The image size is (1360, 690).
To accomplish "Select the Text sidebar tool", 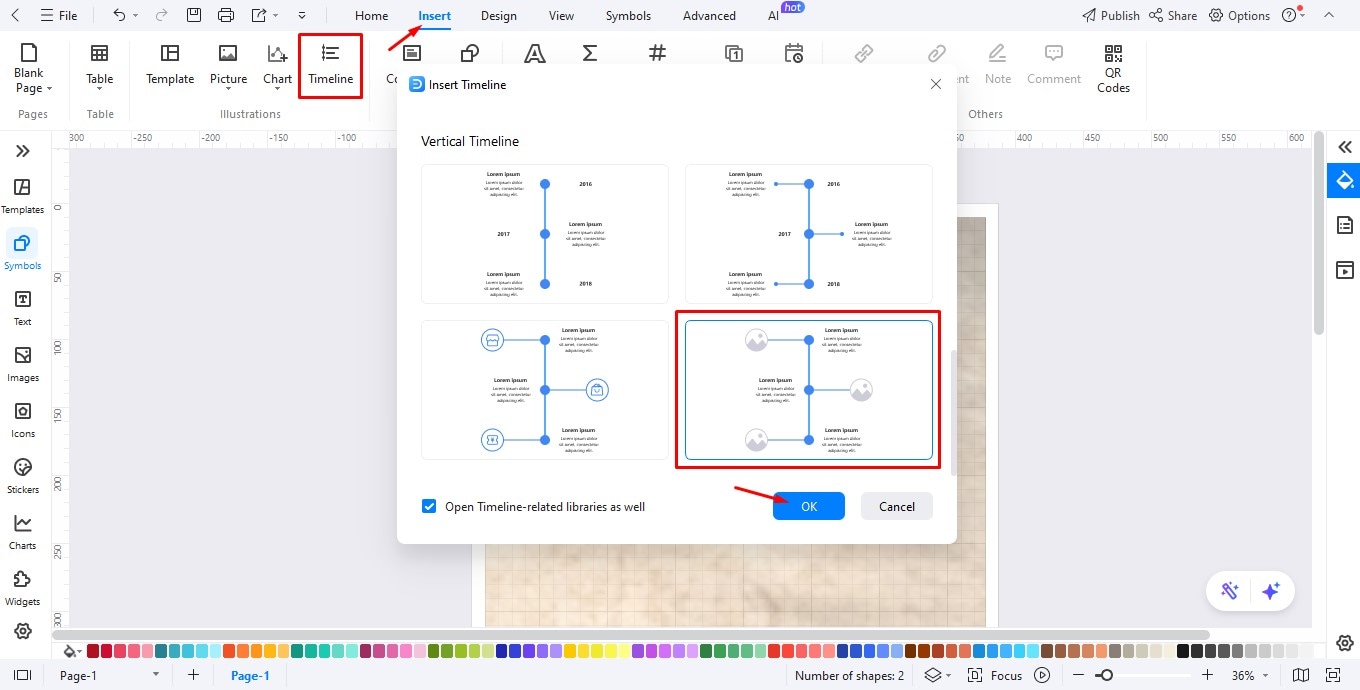I will pyautogui.click(x=23, y=308).
